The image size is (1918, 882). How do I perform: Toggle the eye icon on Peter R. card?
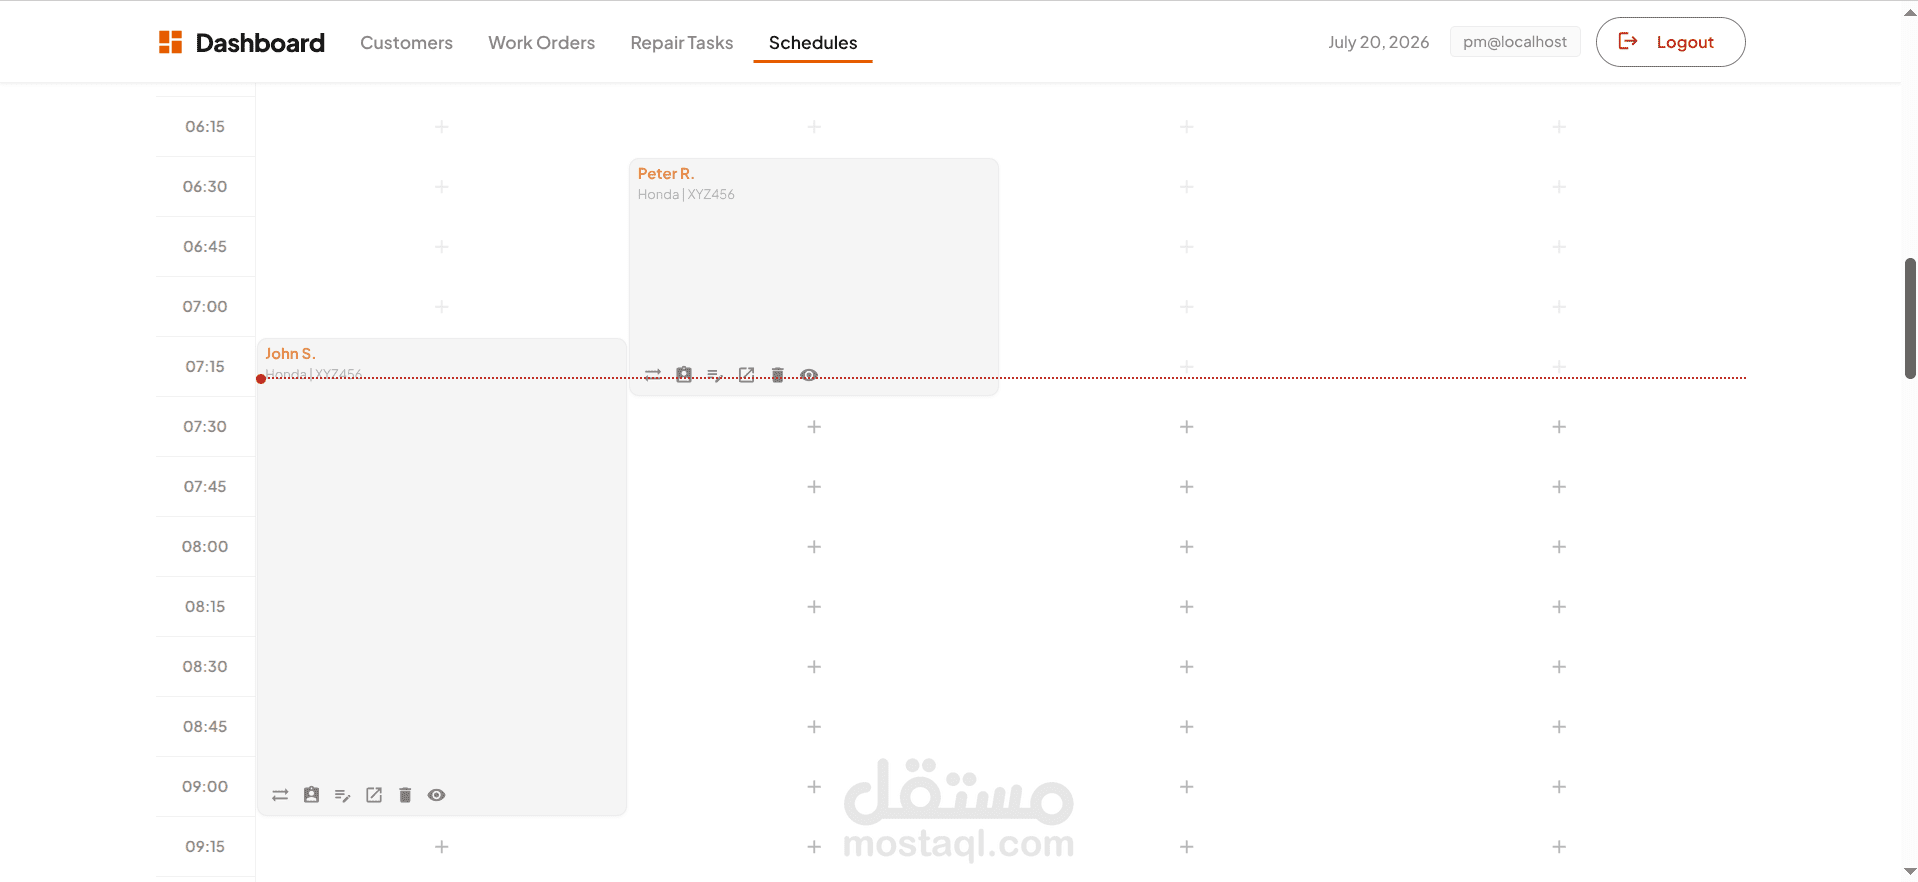[809, 375]
